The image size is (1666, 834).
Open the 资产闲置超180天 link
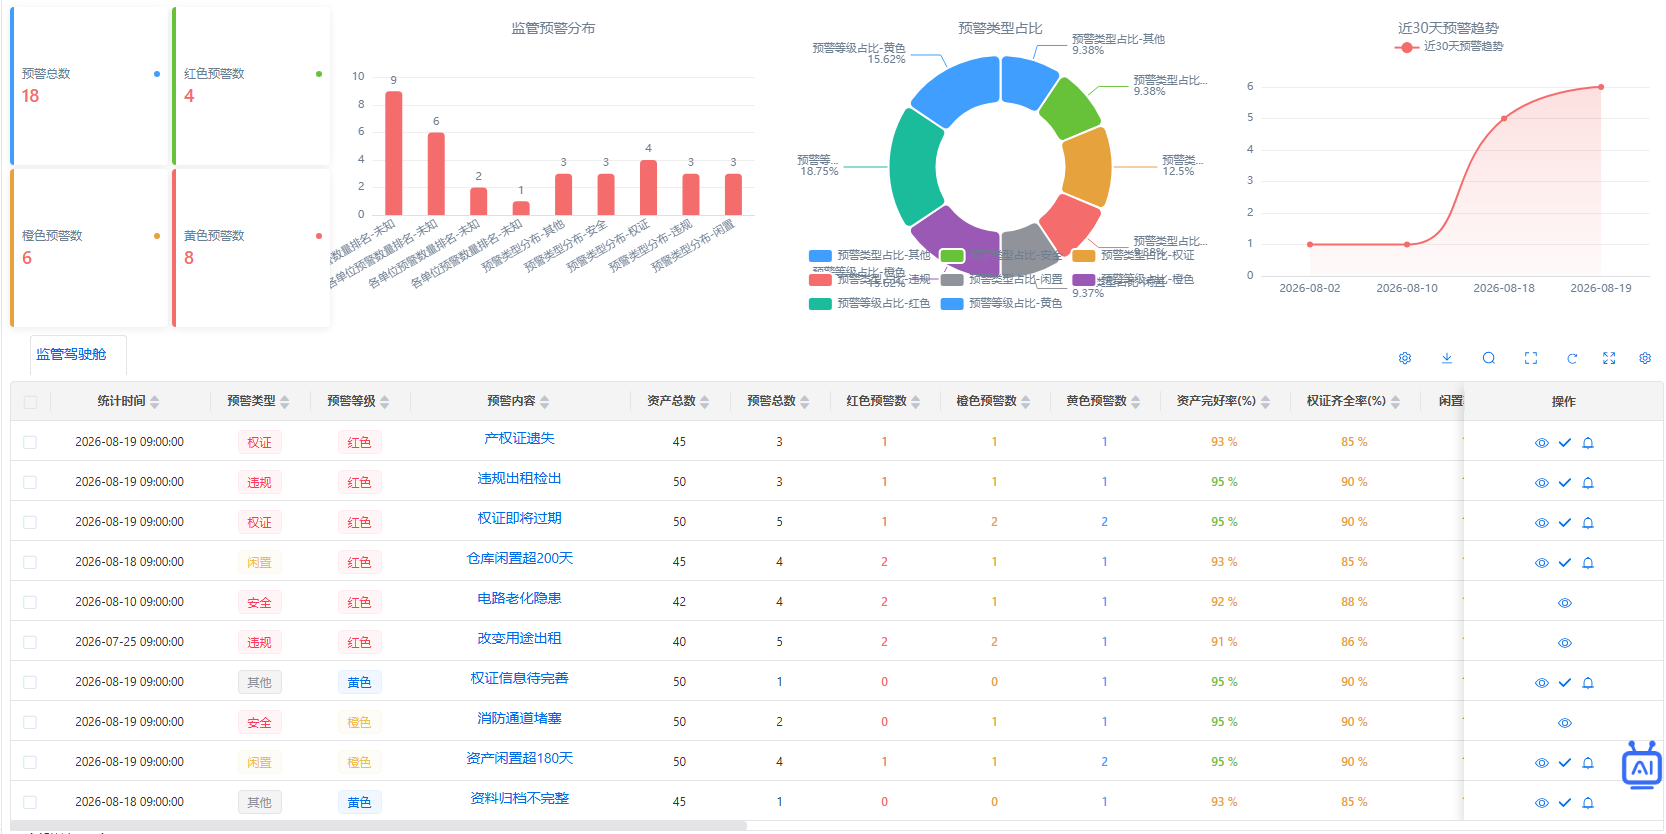[519, 759]
